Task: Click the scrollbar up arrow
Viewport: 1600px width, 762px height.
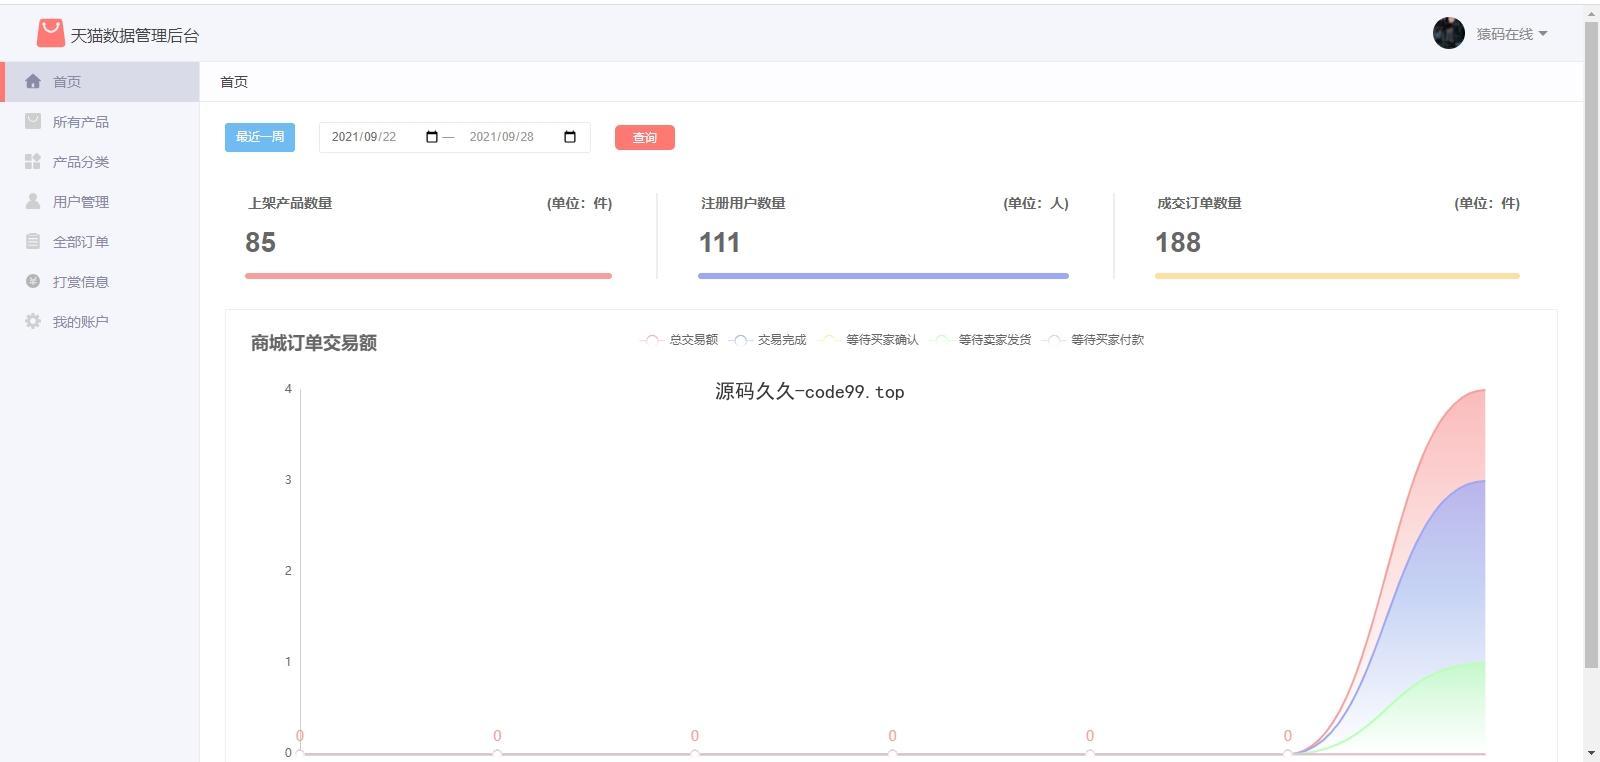Action: (1591, 12)
